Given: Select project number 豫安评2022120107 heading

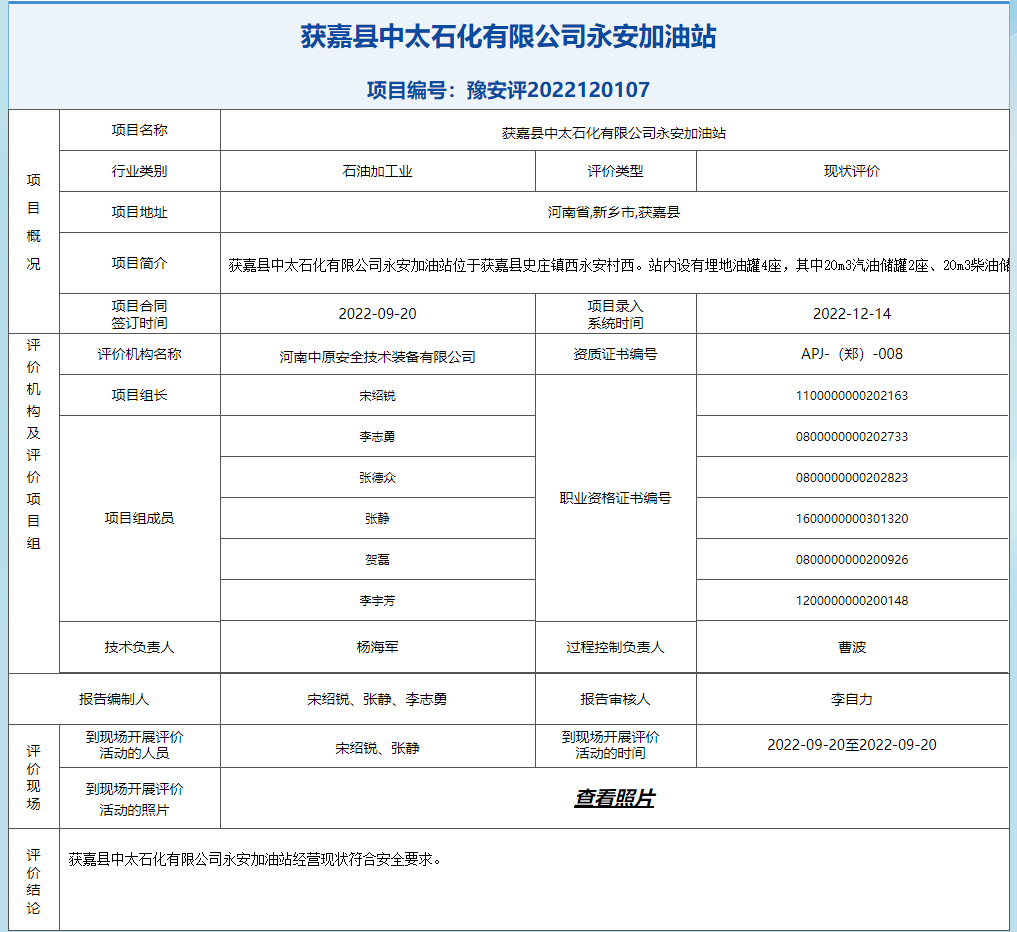Looking at the screenshot, I should (x=508, y=90).
